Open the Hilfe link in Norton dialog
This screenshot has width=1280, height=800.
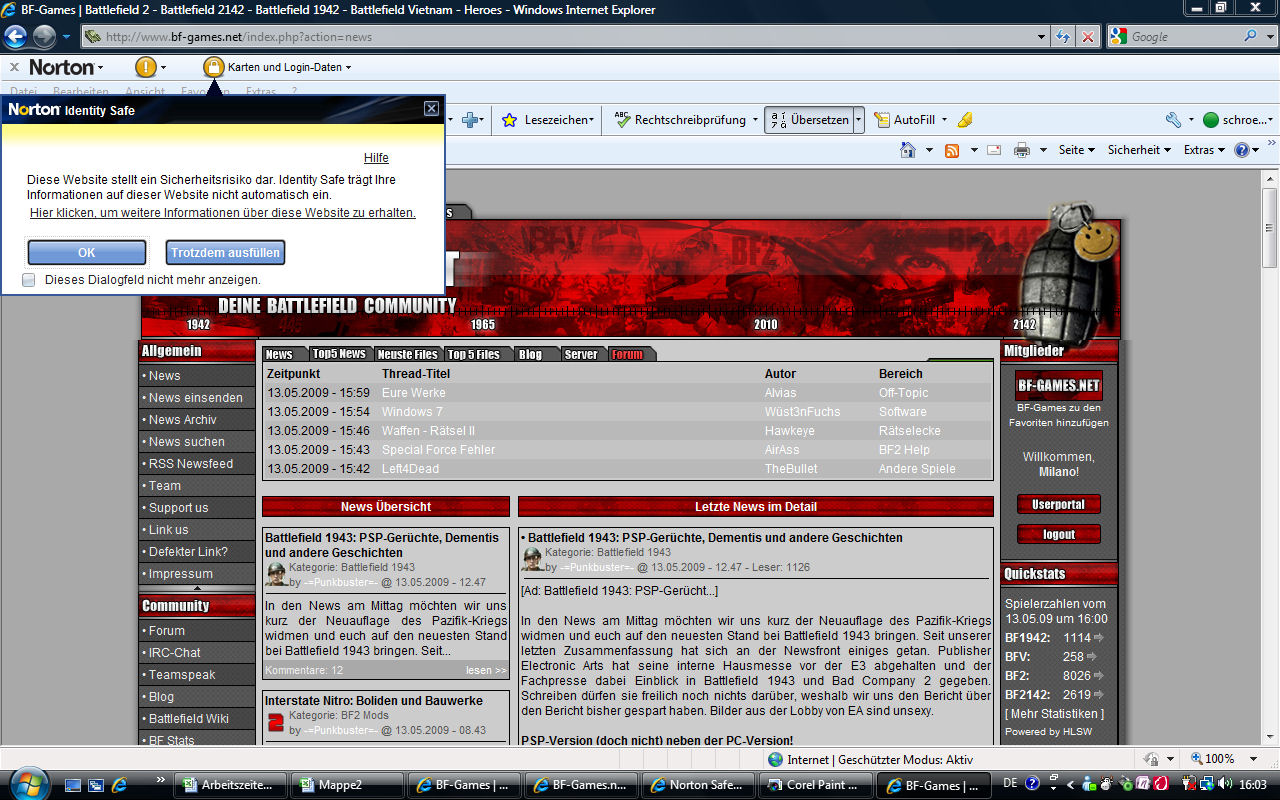click(x=376, y=158)
